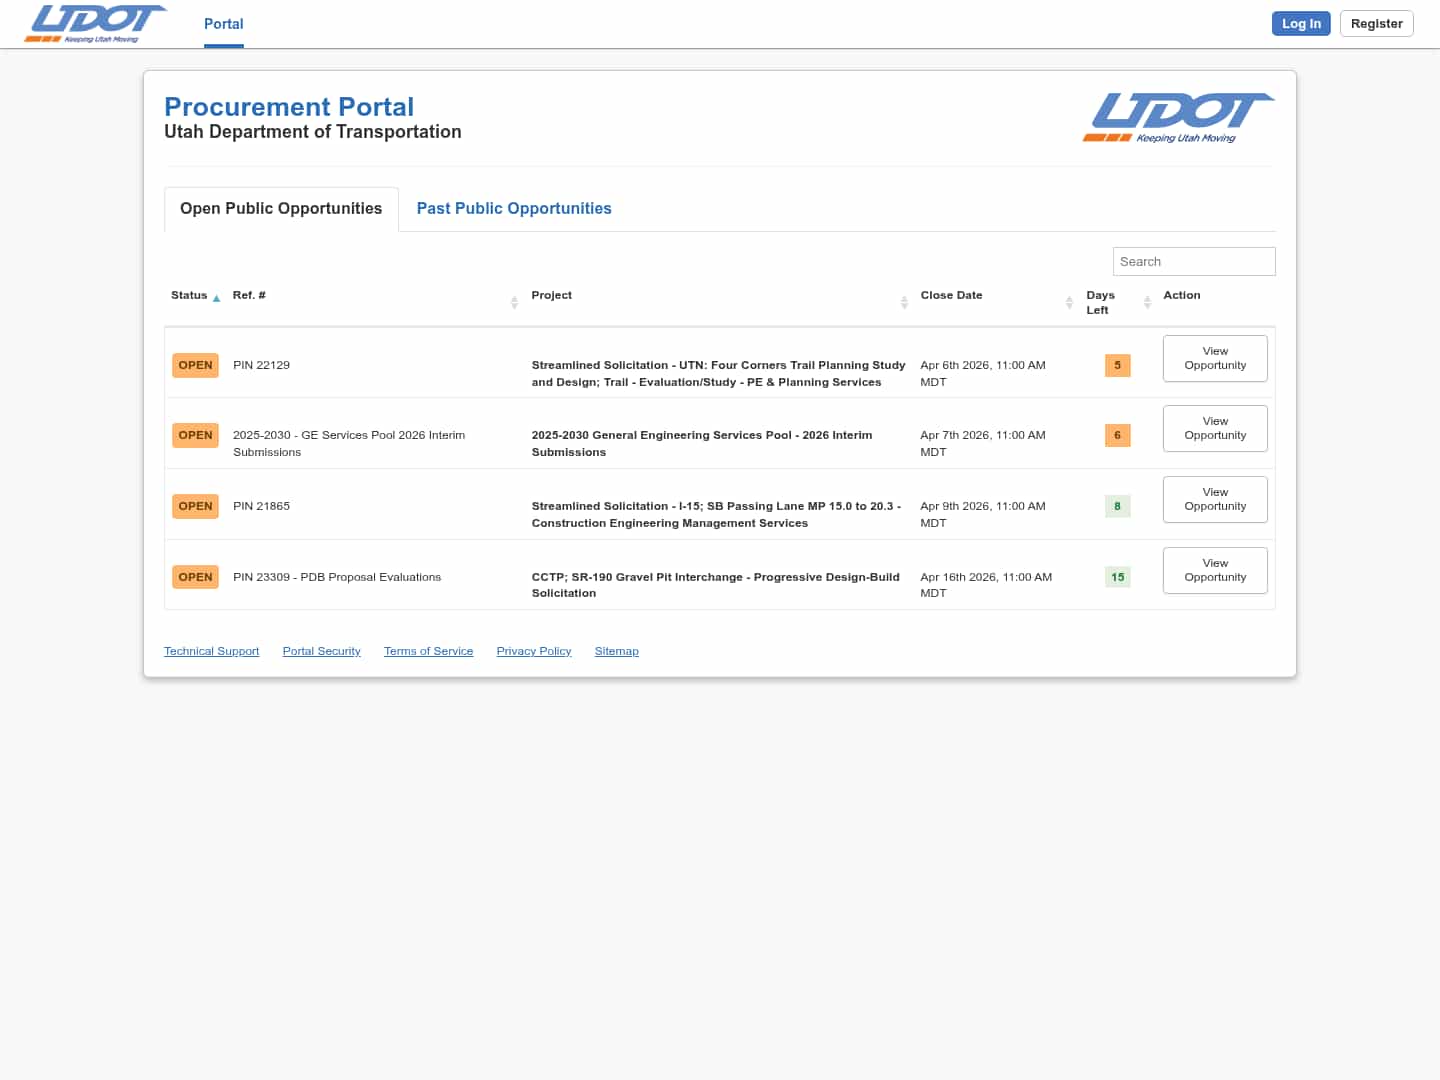View Opportunity for PIN 21865
1440x1080 pixels.
coord(1215,499)
